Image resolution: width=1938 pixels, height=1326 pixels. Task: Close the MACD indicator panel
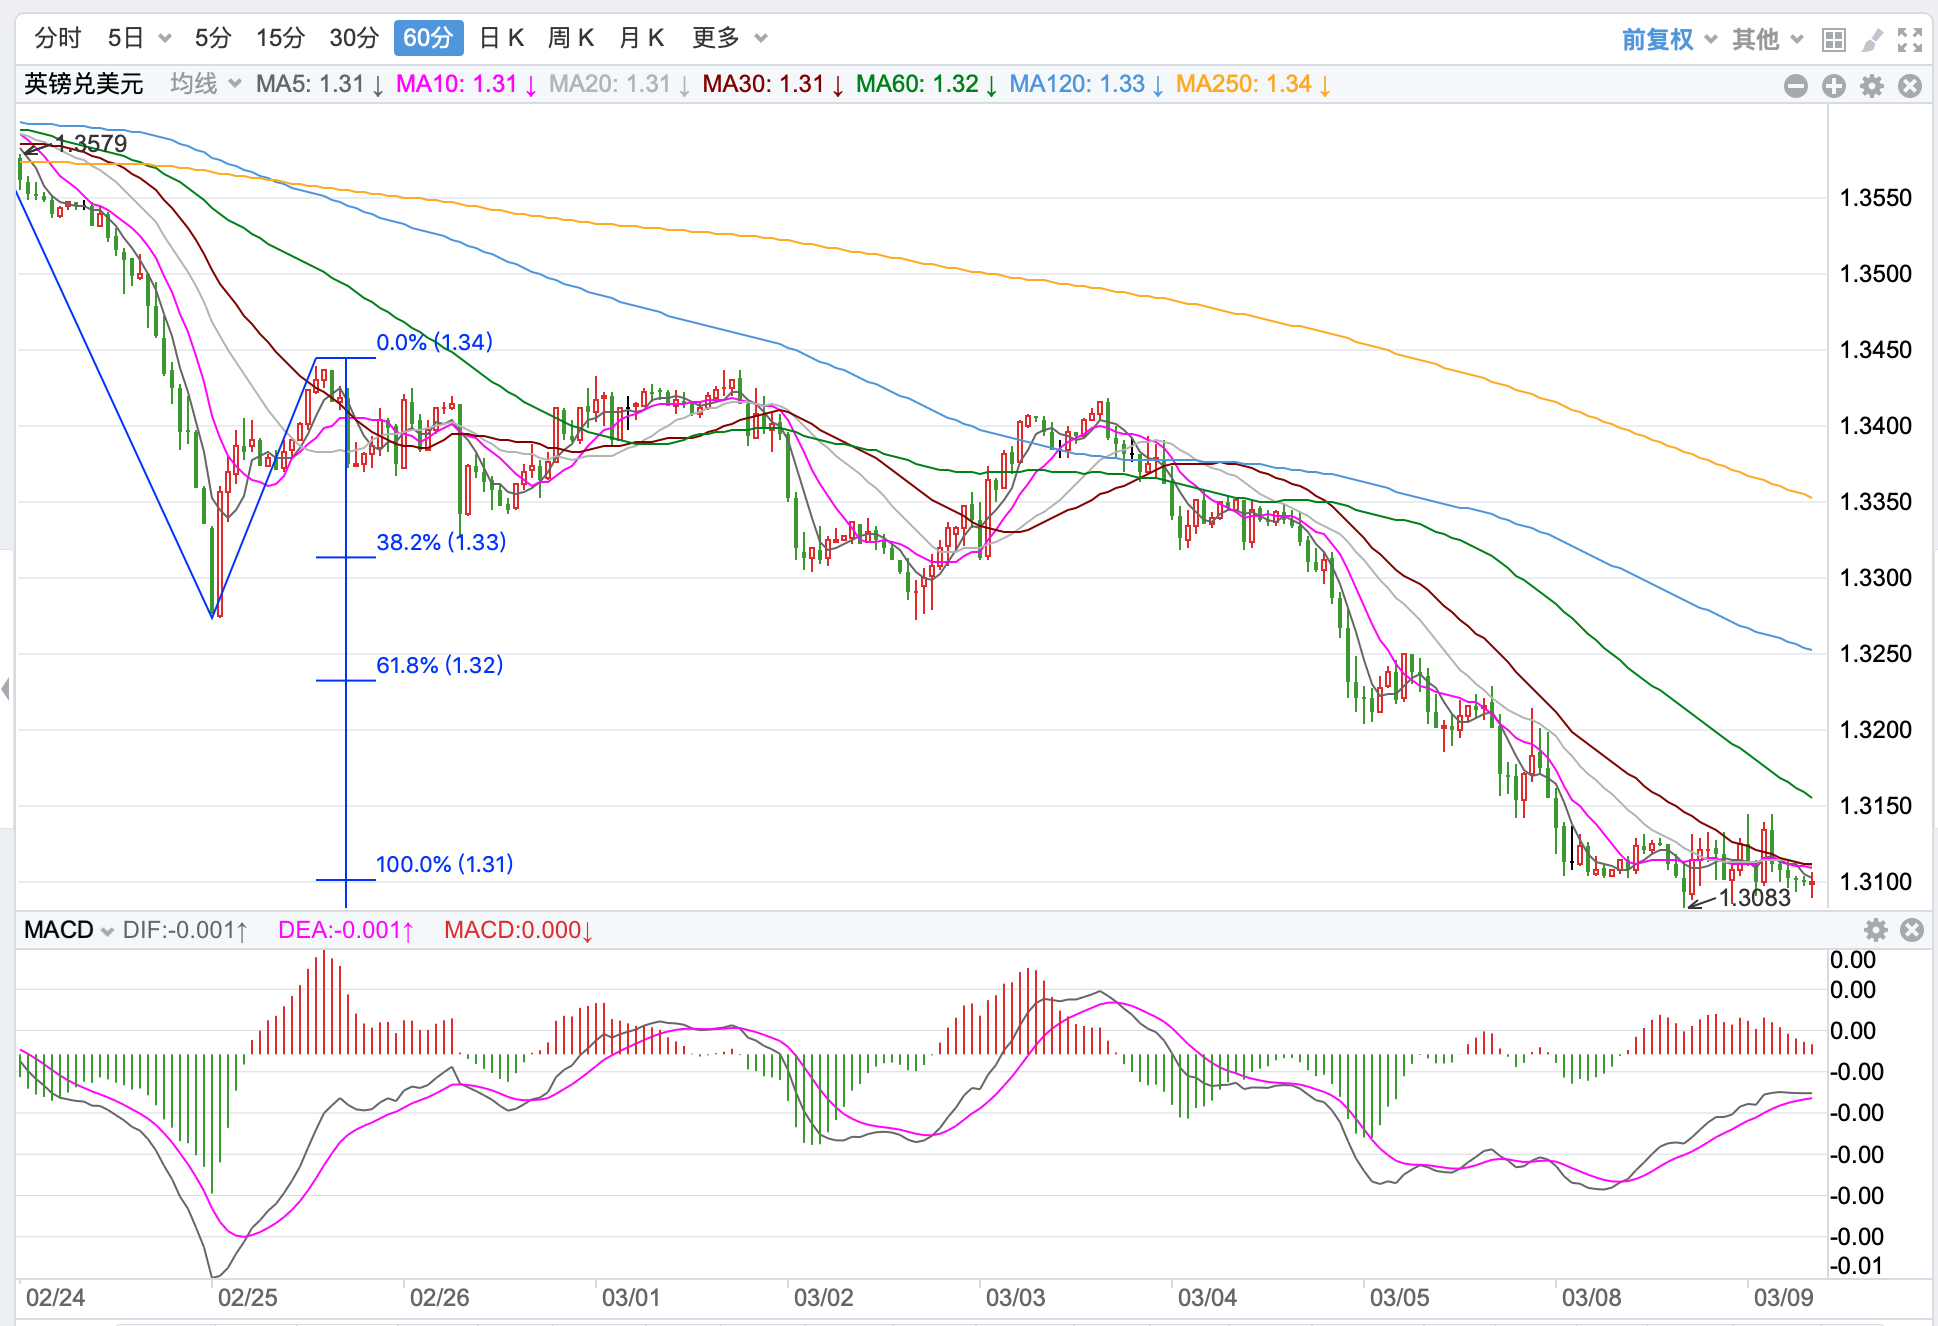[1911, 930]
